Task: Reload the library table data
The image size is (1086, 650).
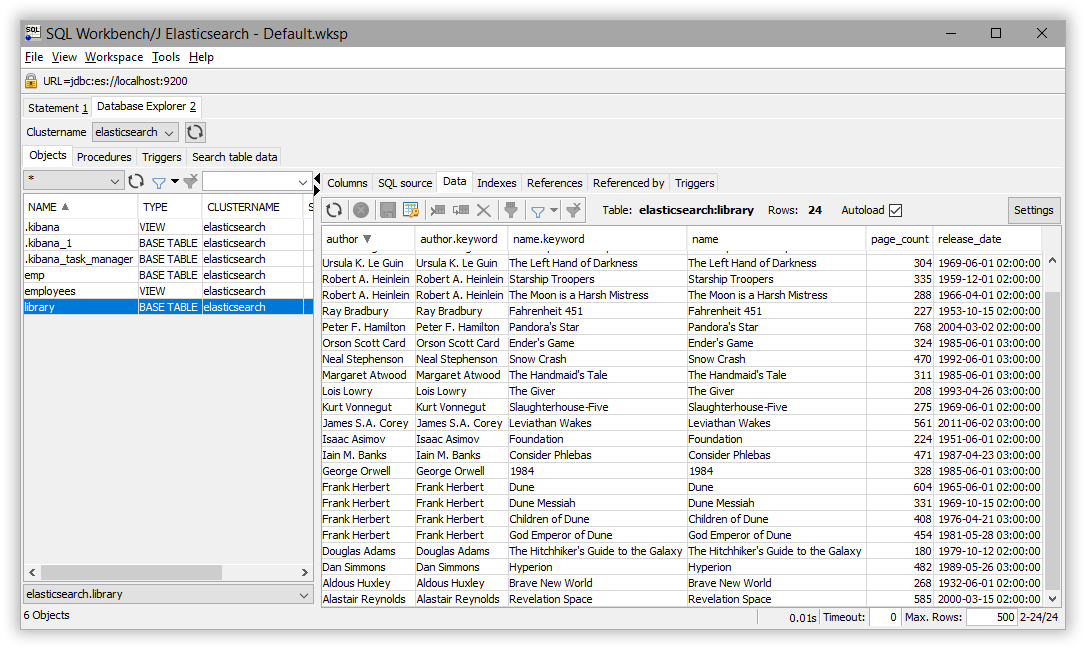Action: (334, 210)
